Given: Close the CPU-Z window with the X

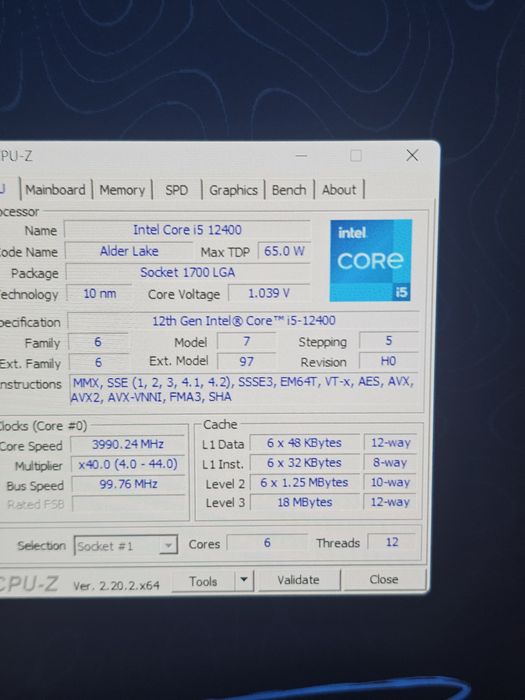Looking at the screenshot, I should 412,155.
